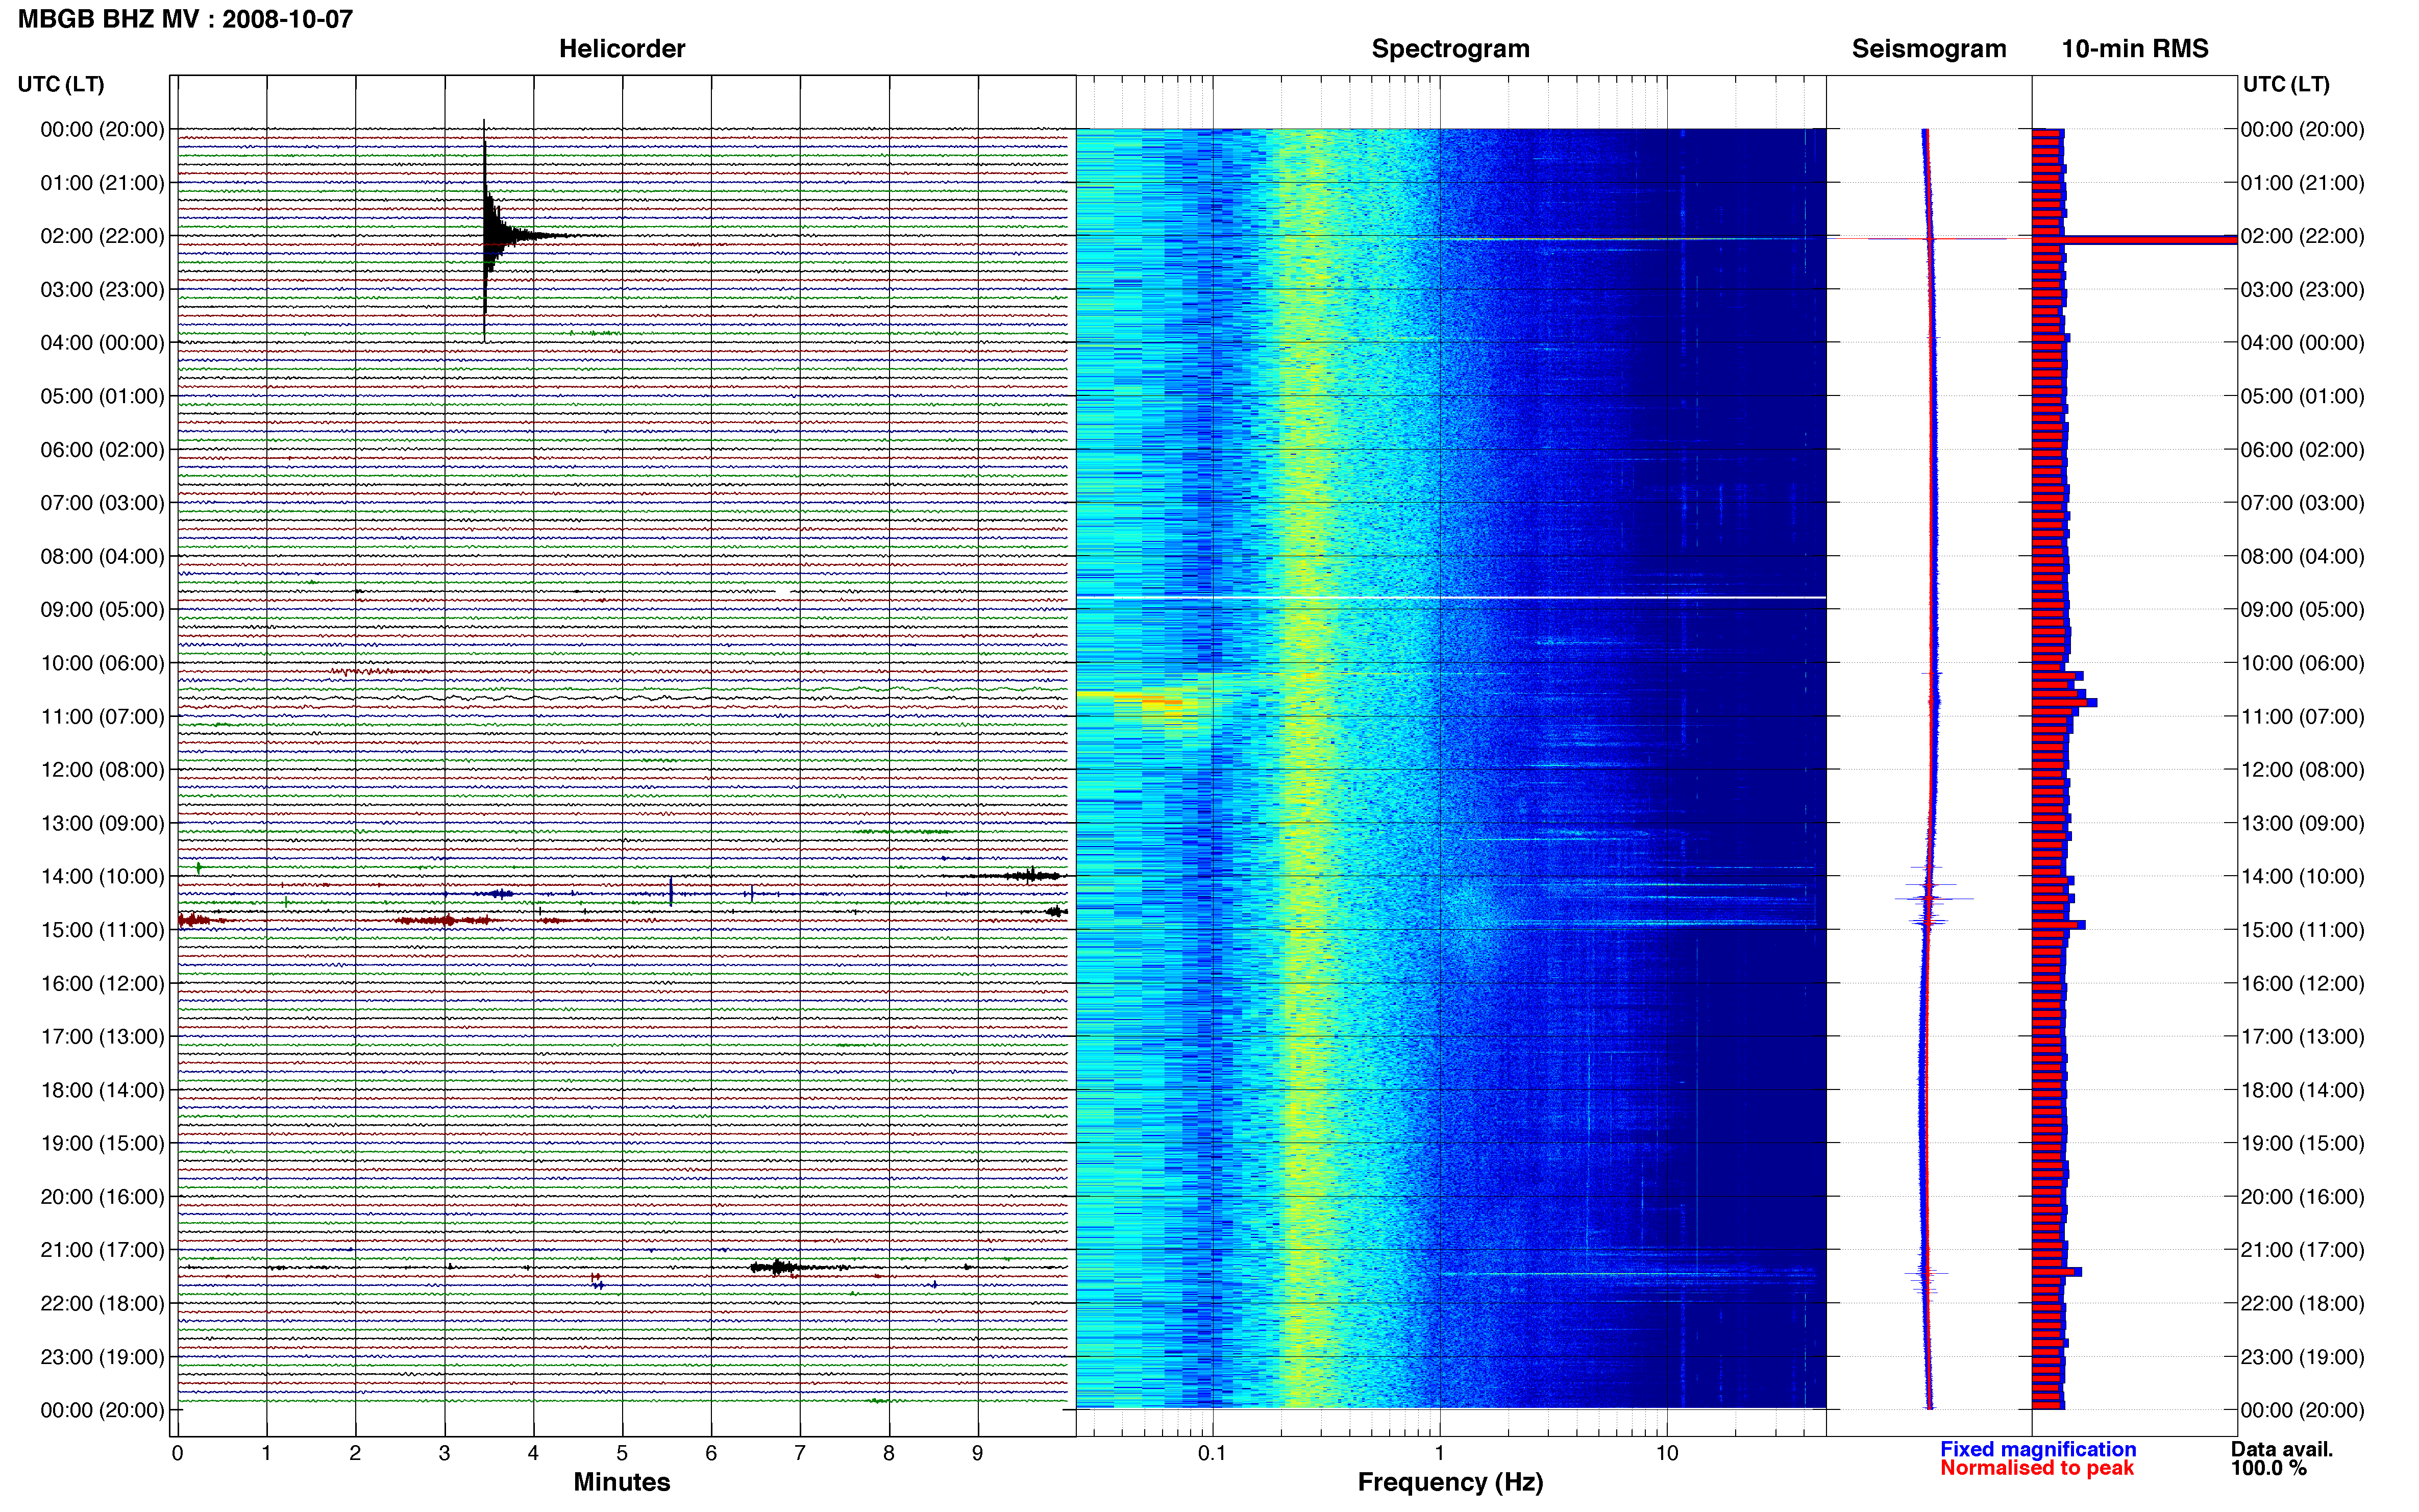The width and height of the screenshot is (2419, 1512).
Task: Click right-axis time label '08:00 (04:00)'
Action: pyautogui.click(x=2302, y=556)
